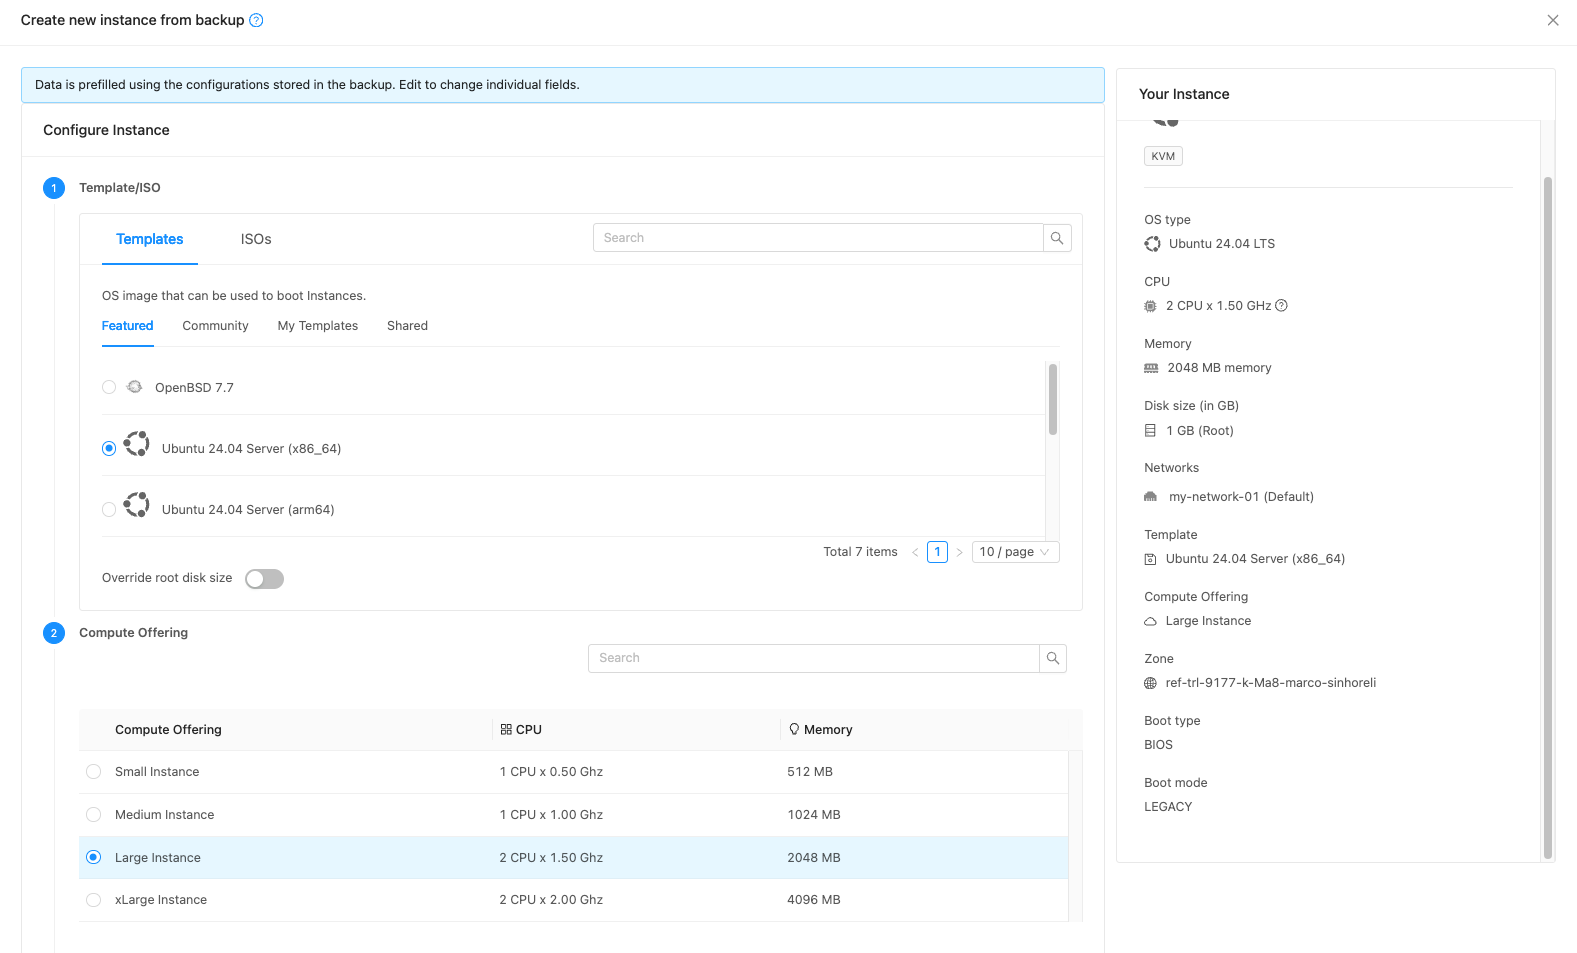
Task: Click the '4096 MB' memory cell
Action: pos(814,900)
